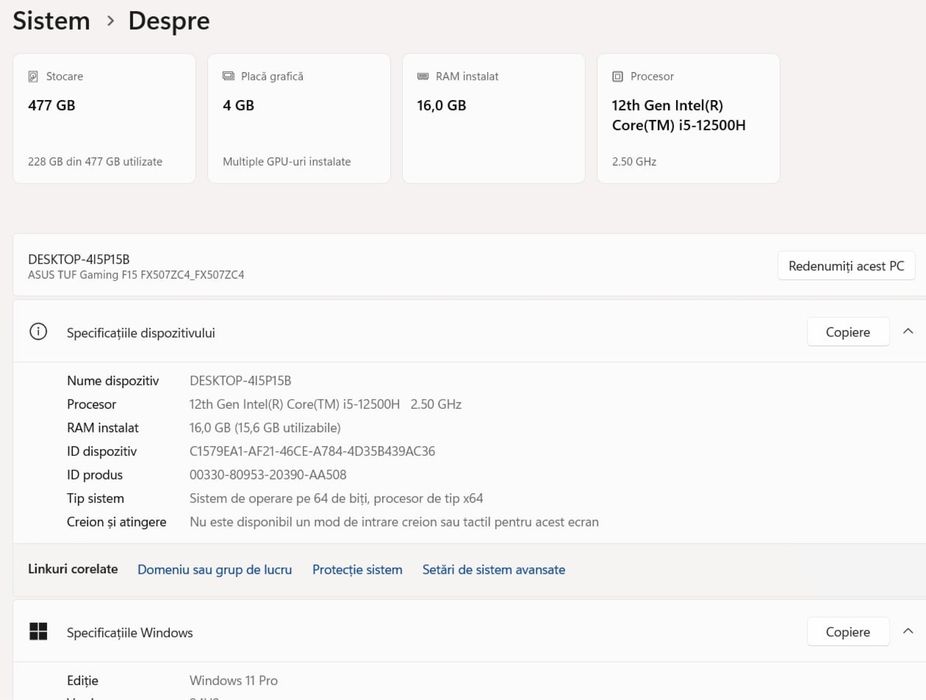Click the Placă grafică GPU icon
The image size is (926, 700).
[228, 76]
